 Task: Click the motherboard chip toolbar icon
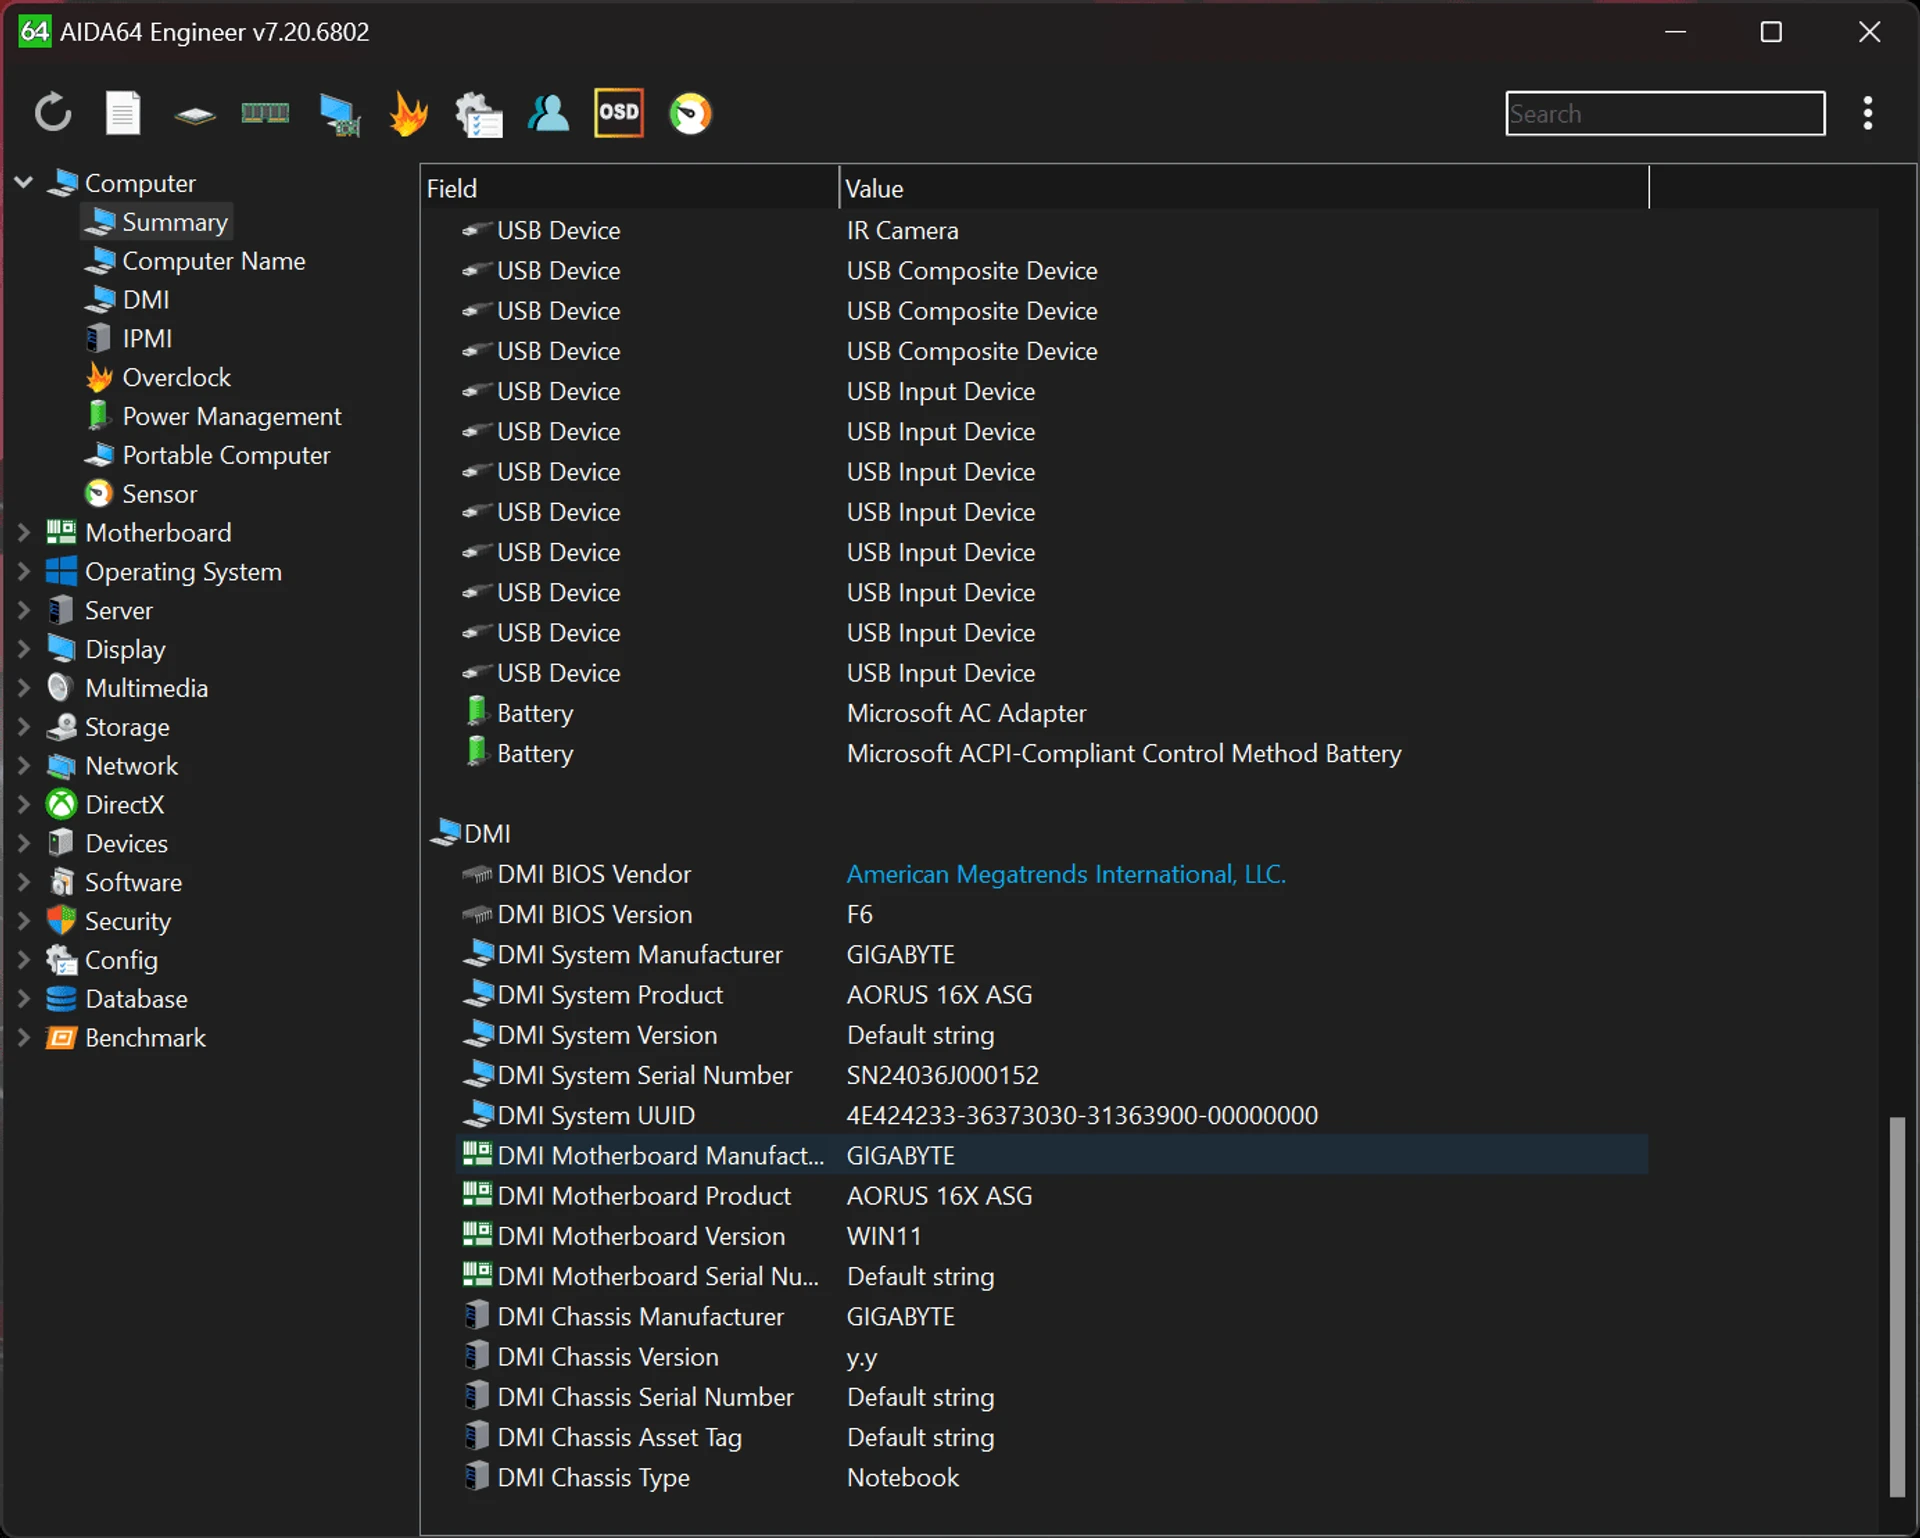(x=194, y=115)
